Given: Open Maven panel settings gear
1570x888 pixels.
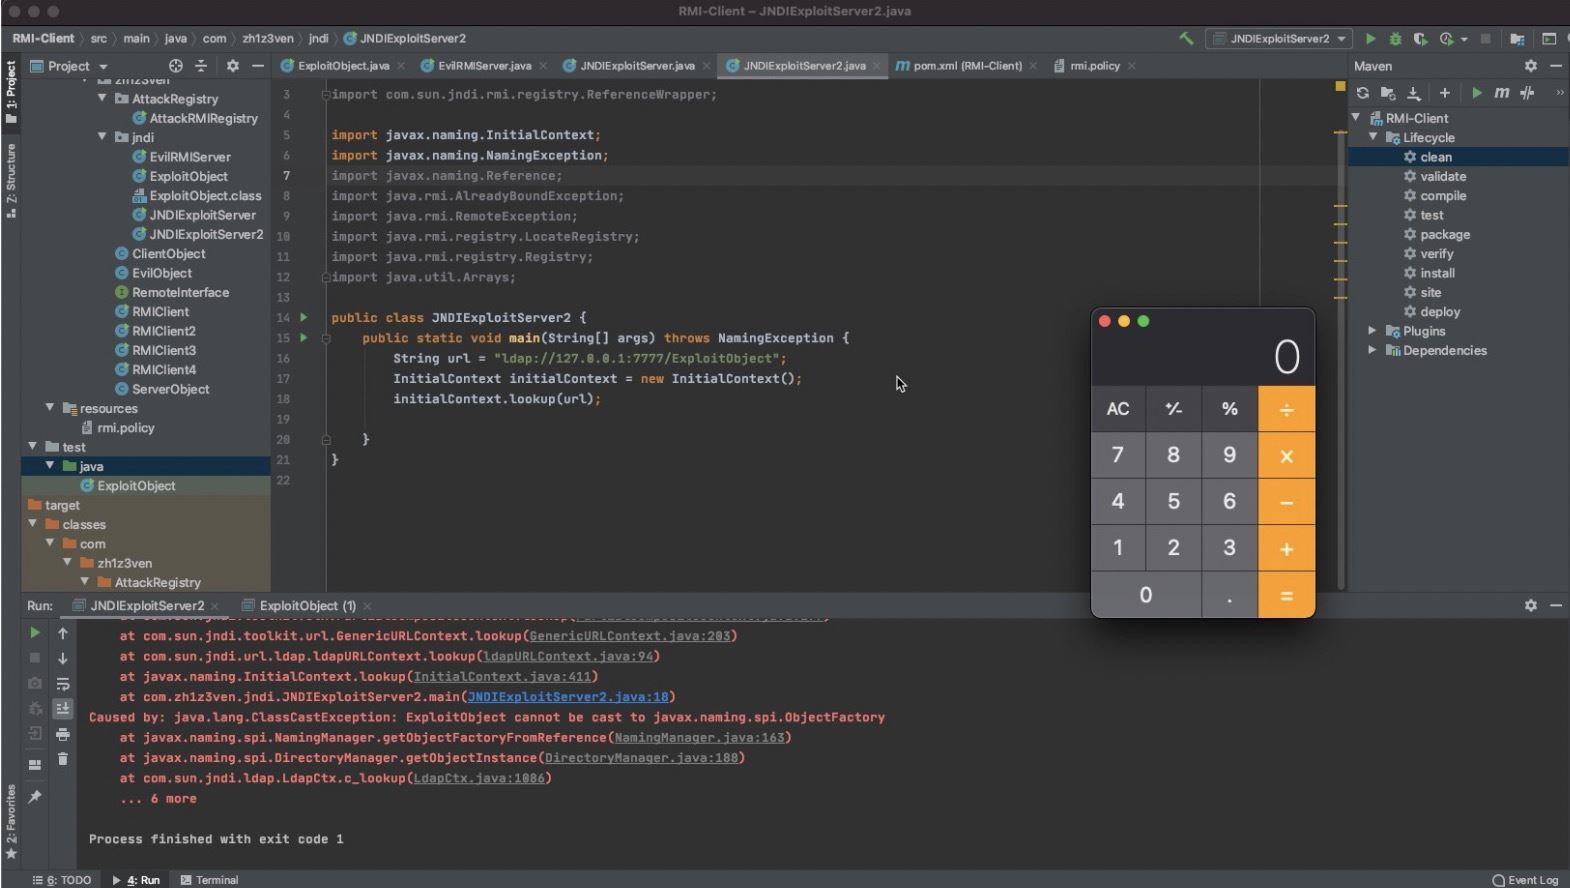Looking at the screenshot, I should 1530,66.
